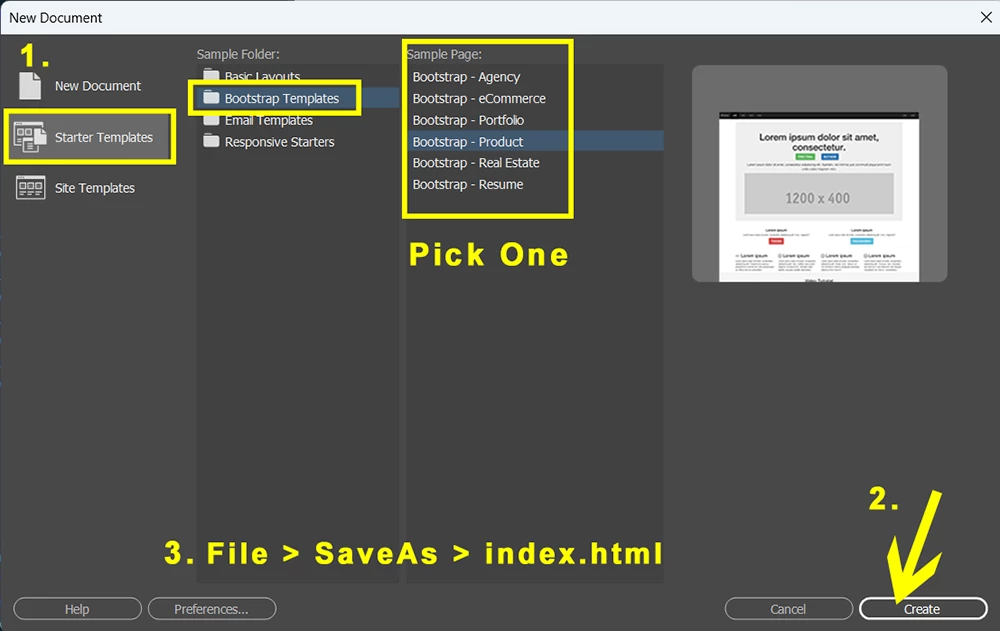Select the Starter Templates category
Viewport: 1000px width, 631px height.
click(x=89, y=137)
